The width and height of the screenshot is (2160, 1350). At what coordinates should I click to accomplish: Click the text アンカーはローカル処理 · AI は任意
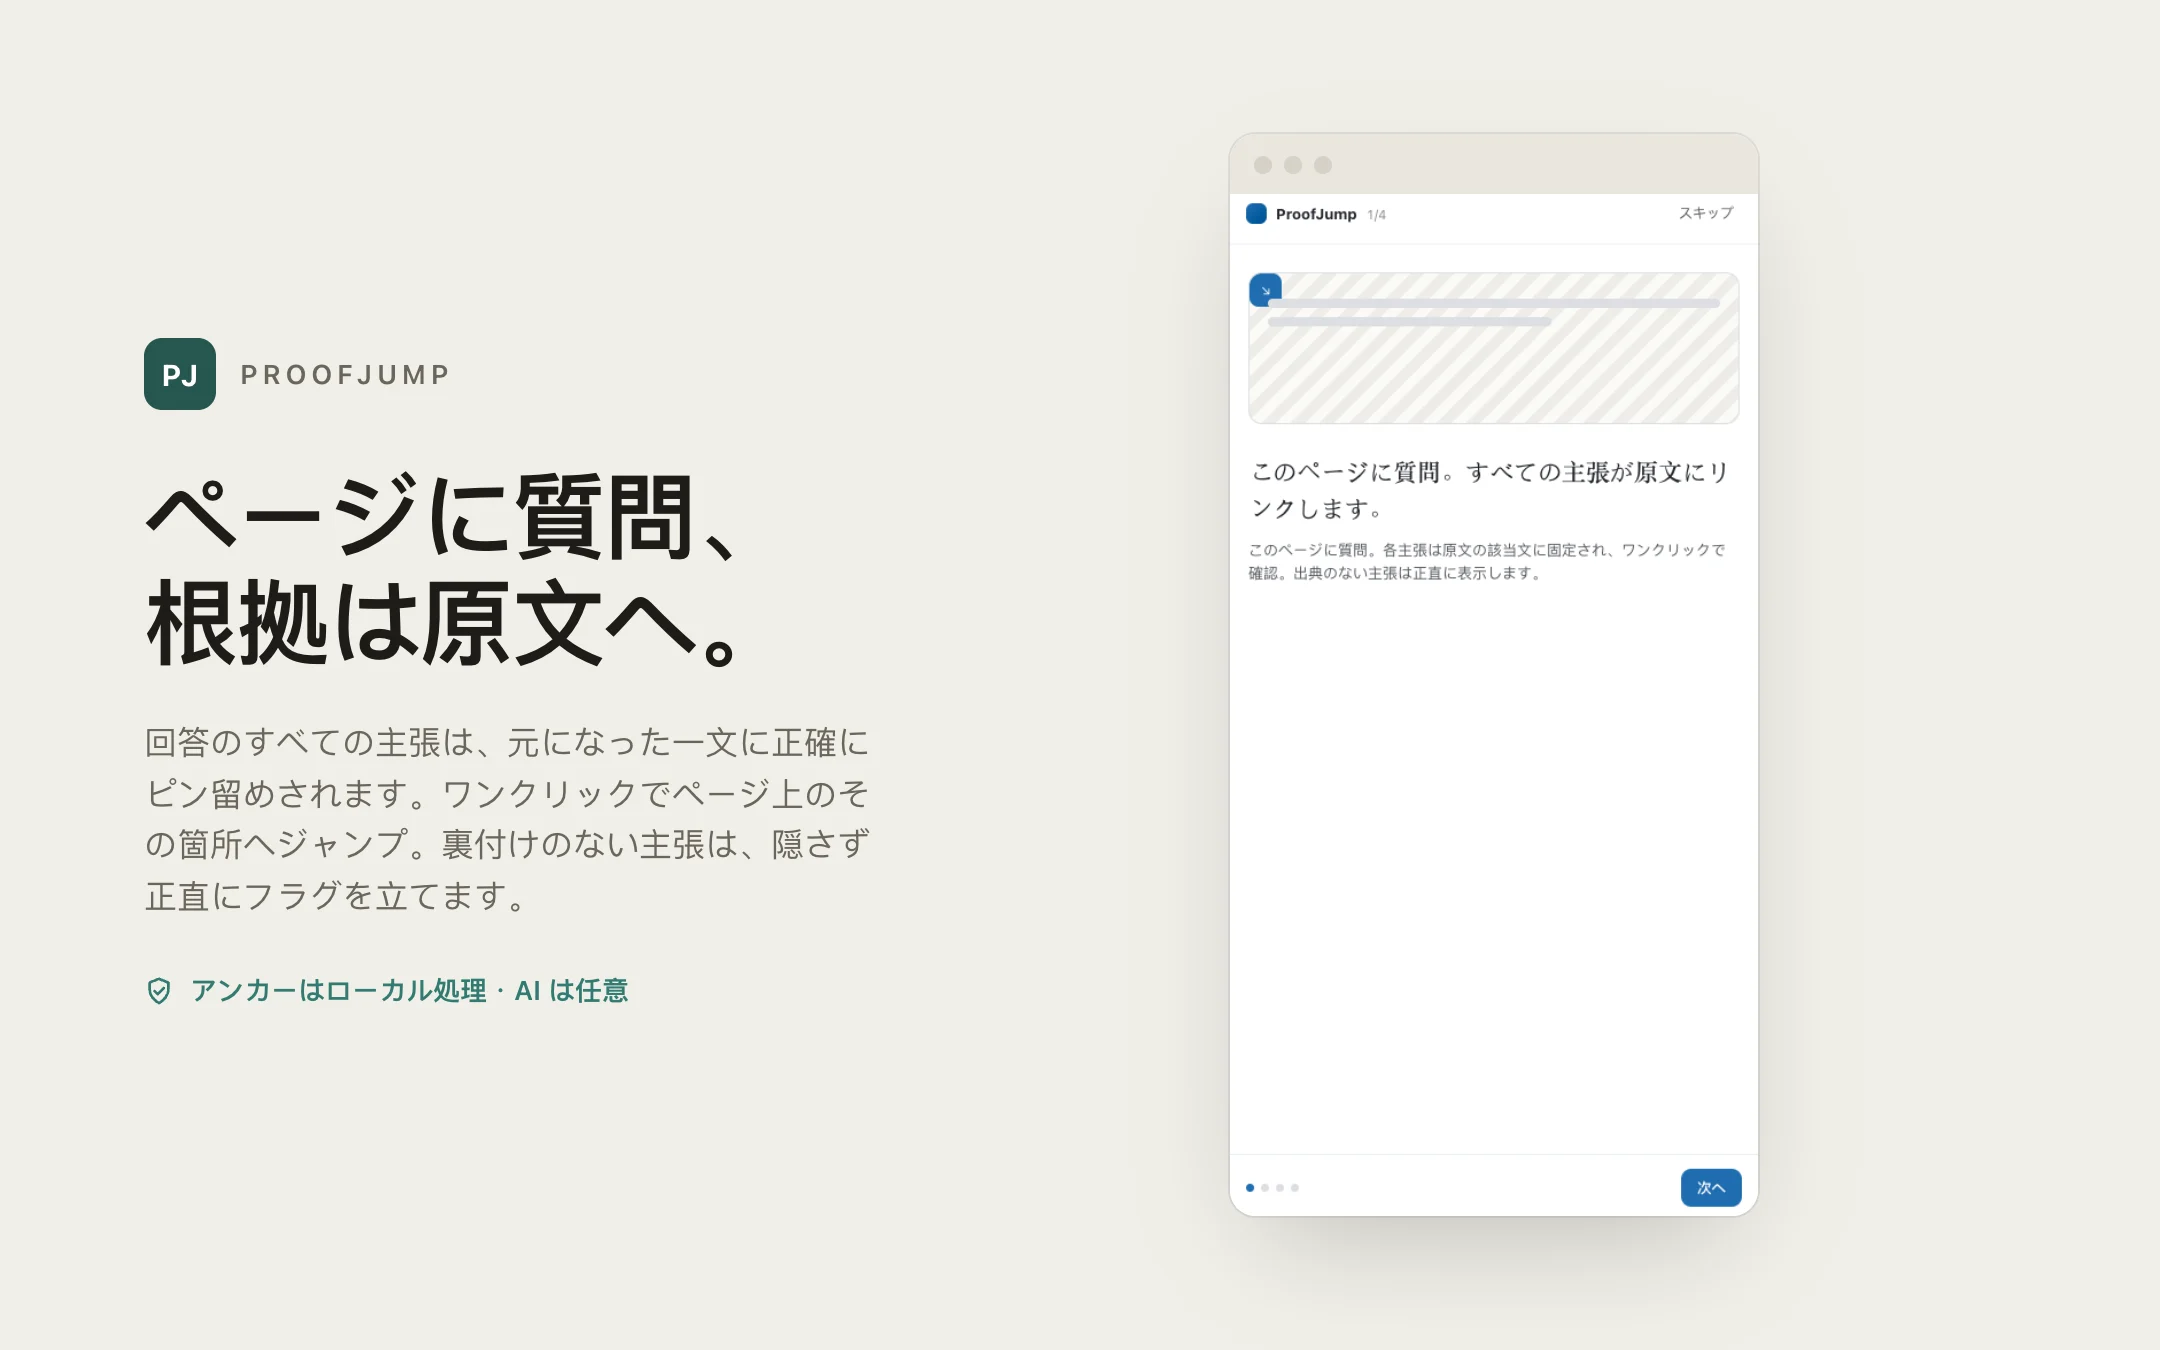[409, 991]
